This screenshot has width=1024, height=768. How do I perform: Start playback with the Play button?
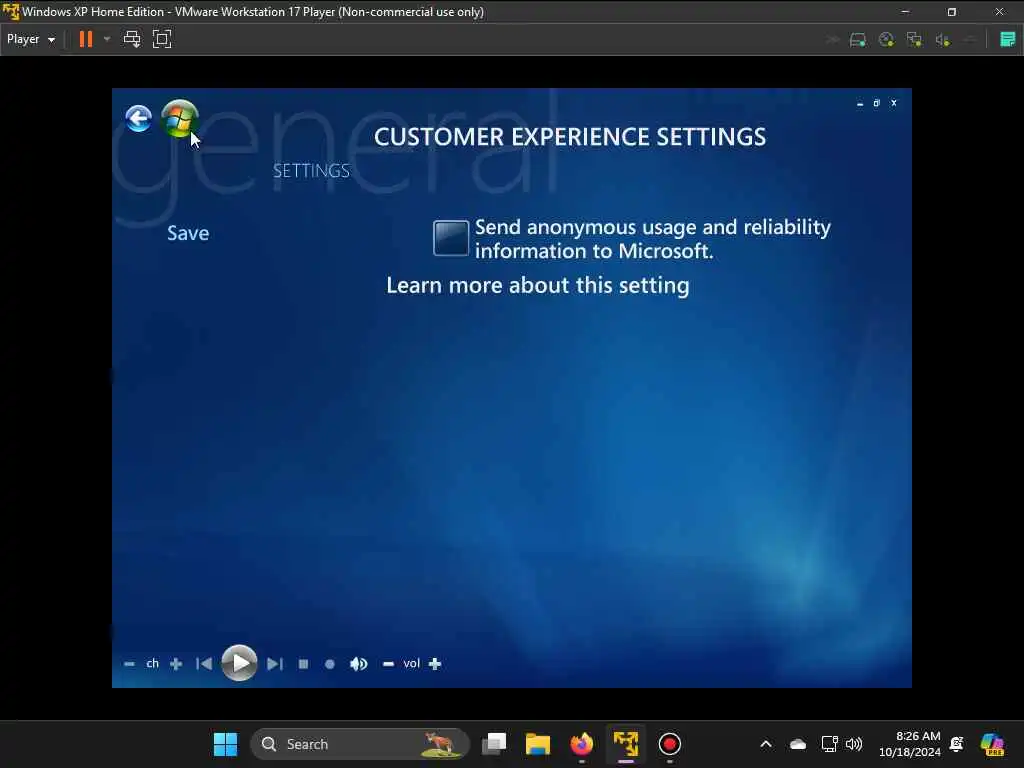click(x=239, y=663)
